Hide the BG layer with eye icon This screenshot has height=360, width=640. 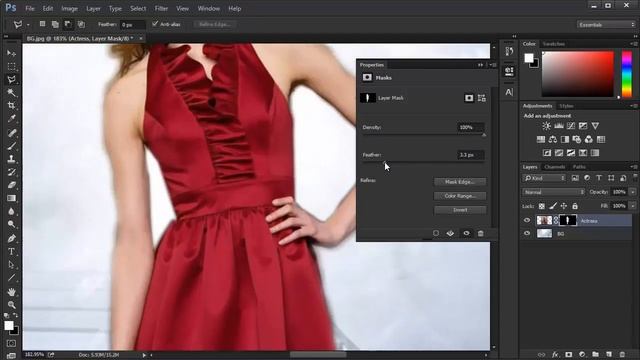[527, 233]
